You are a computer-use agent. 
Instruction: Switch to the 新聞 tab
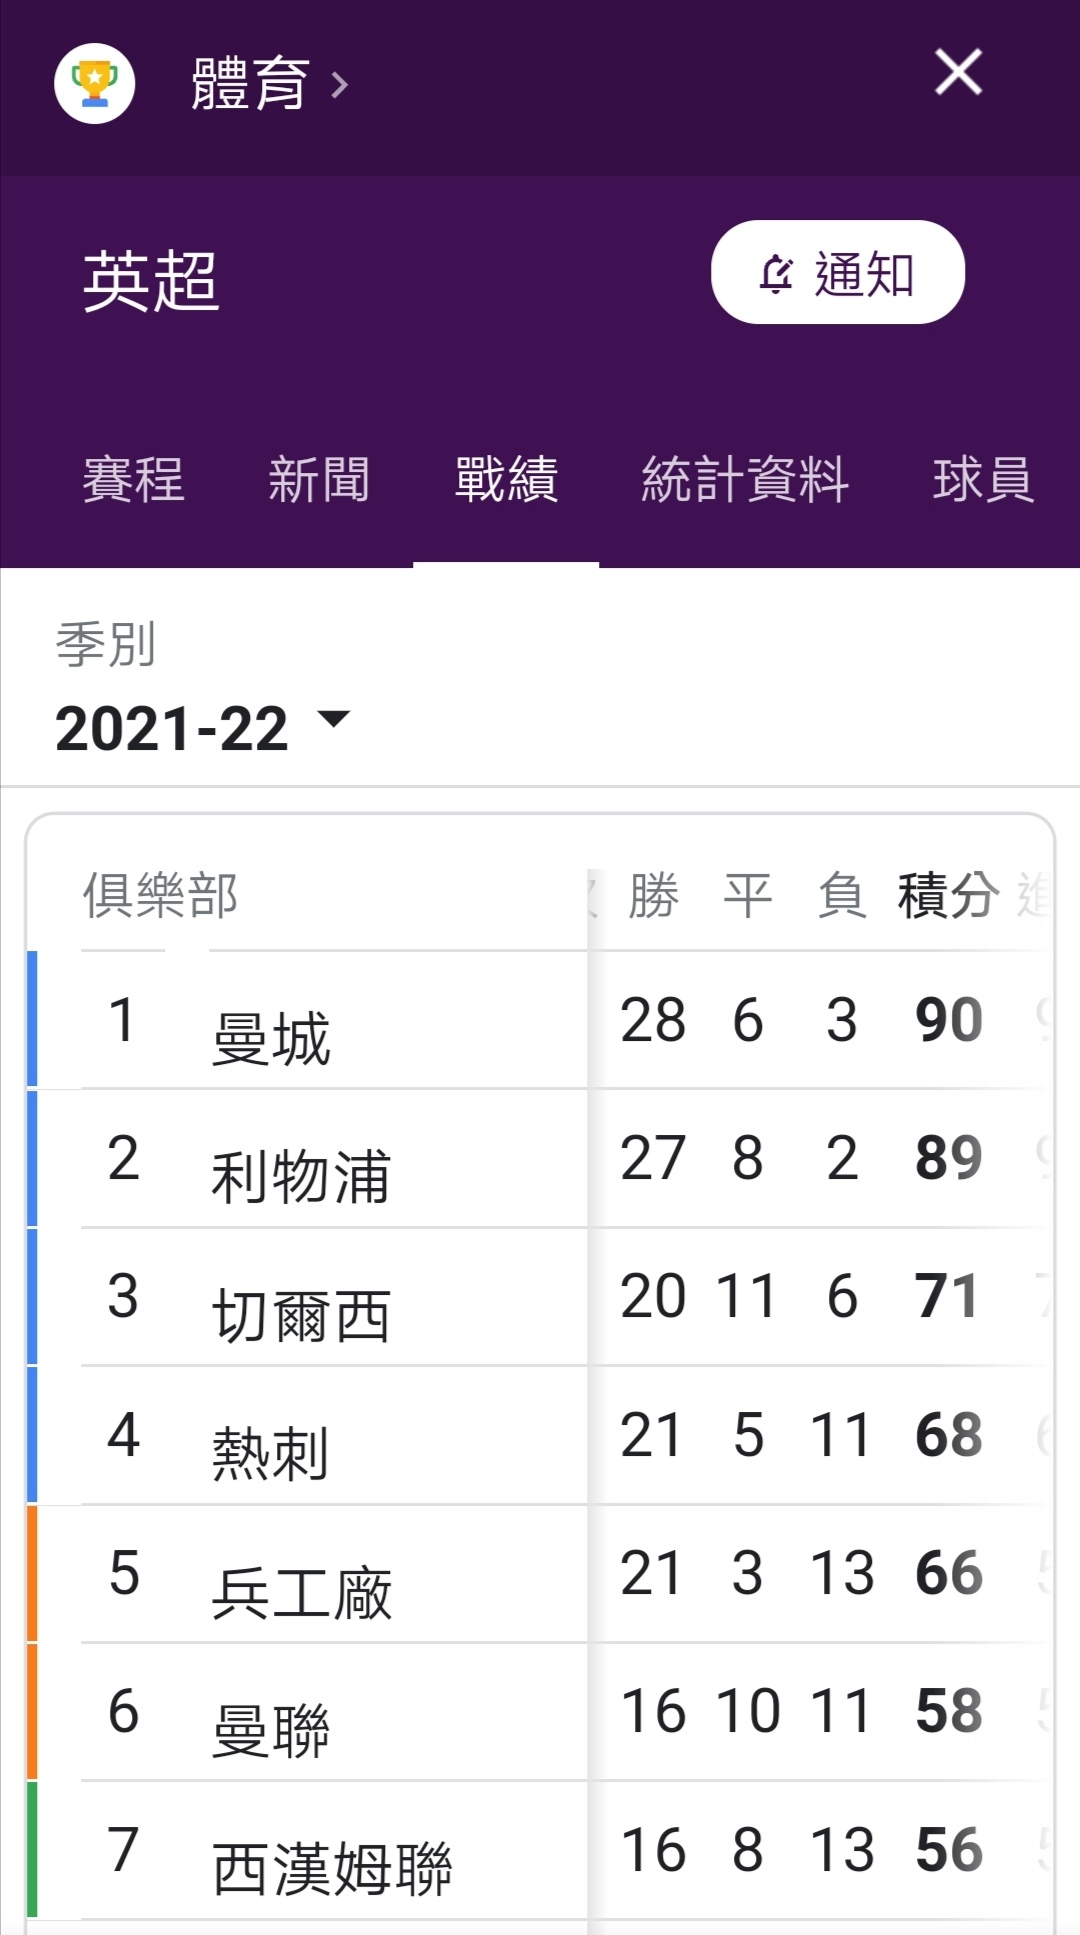[x=319, y=479]
